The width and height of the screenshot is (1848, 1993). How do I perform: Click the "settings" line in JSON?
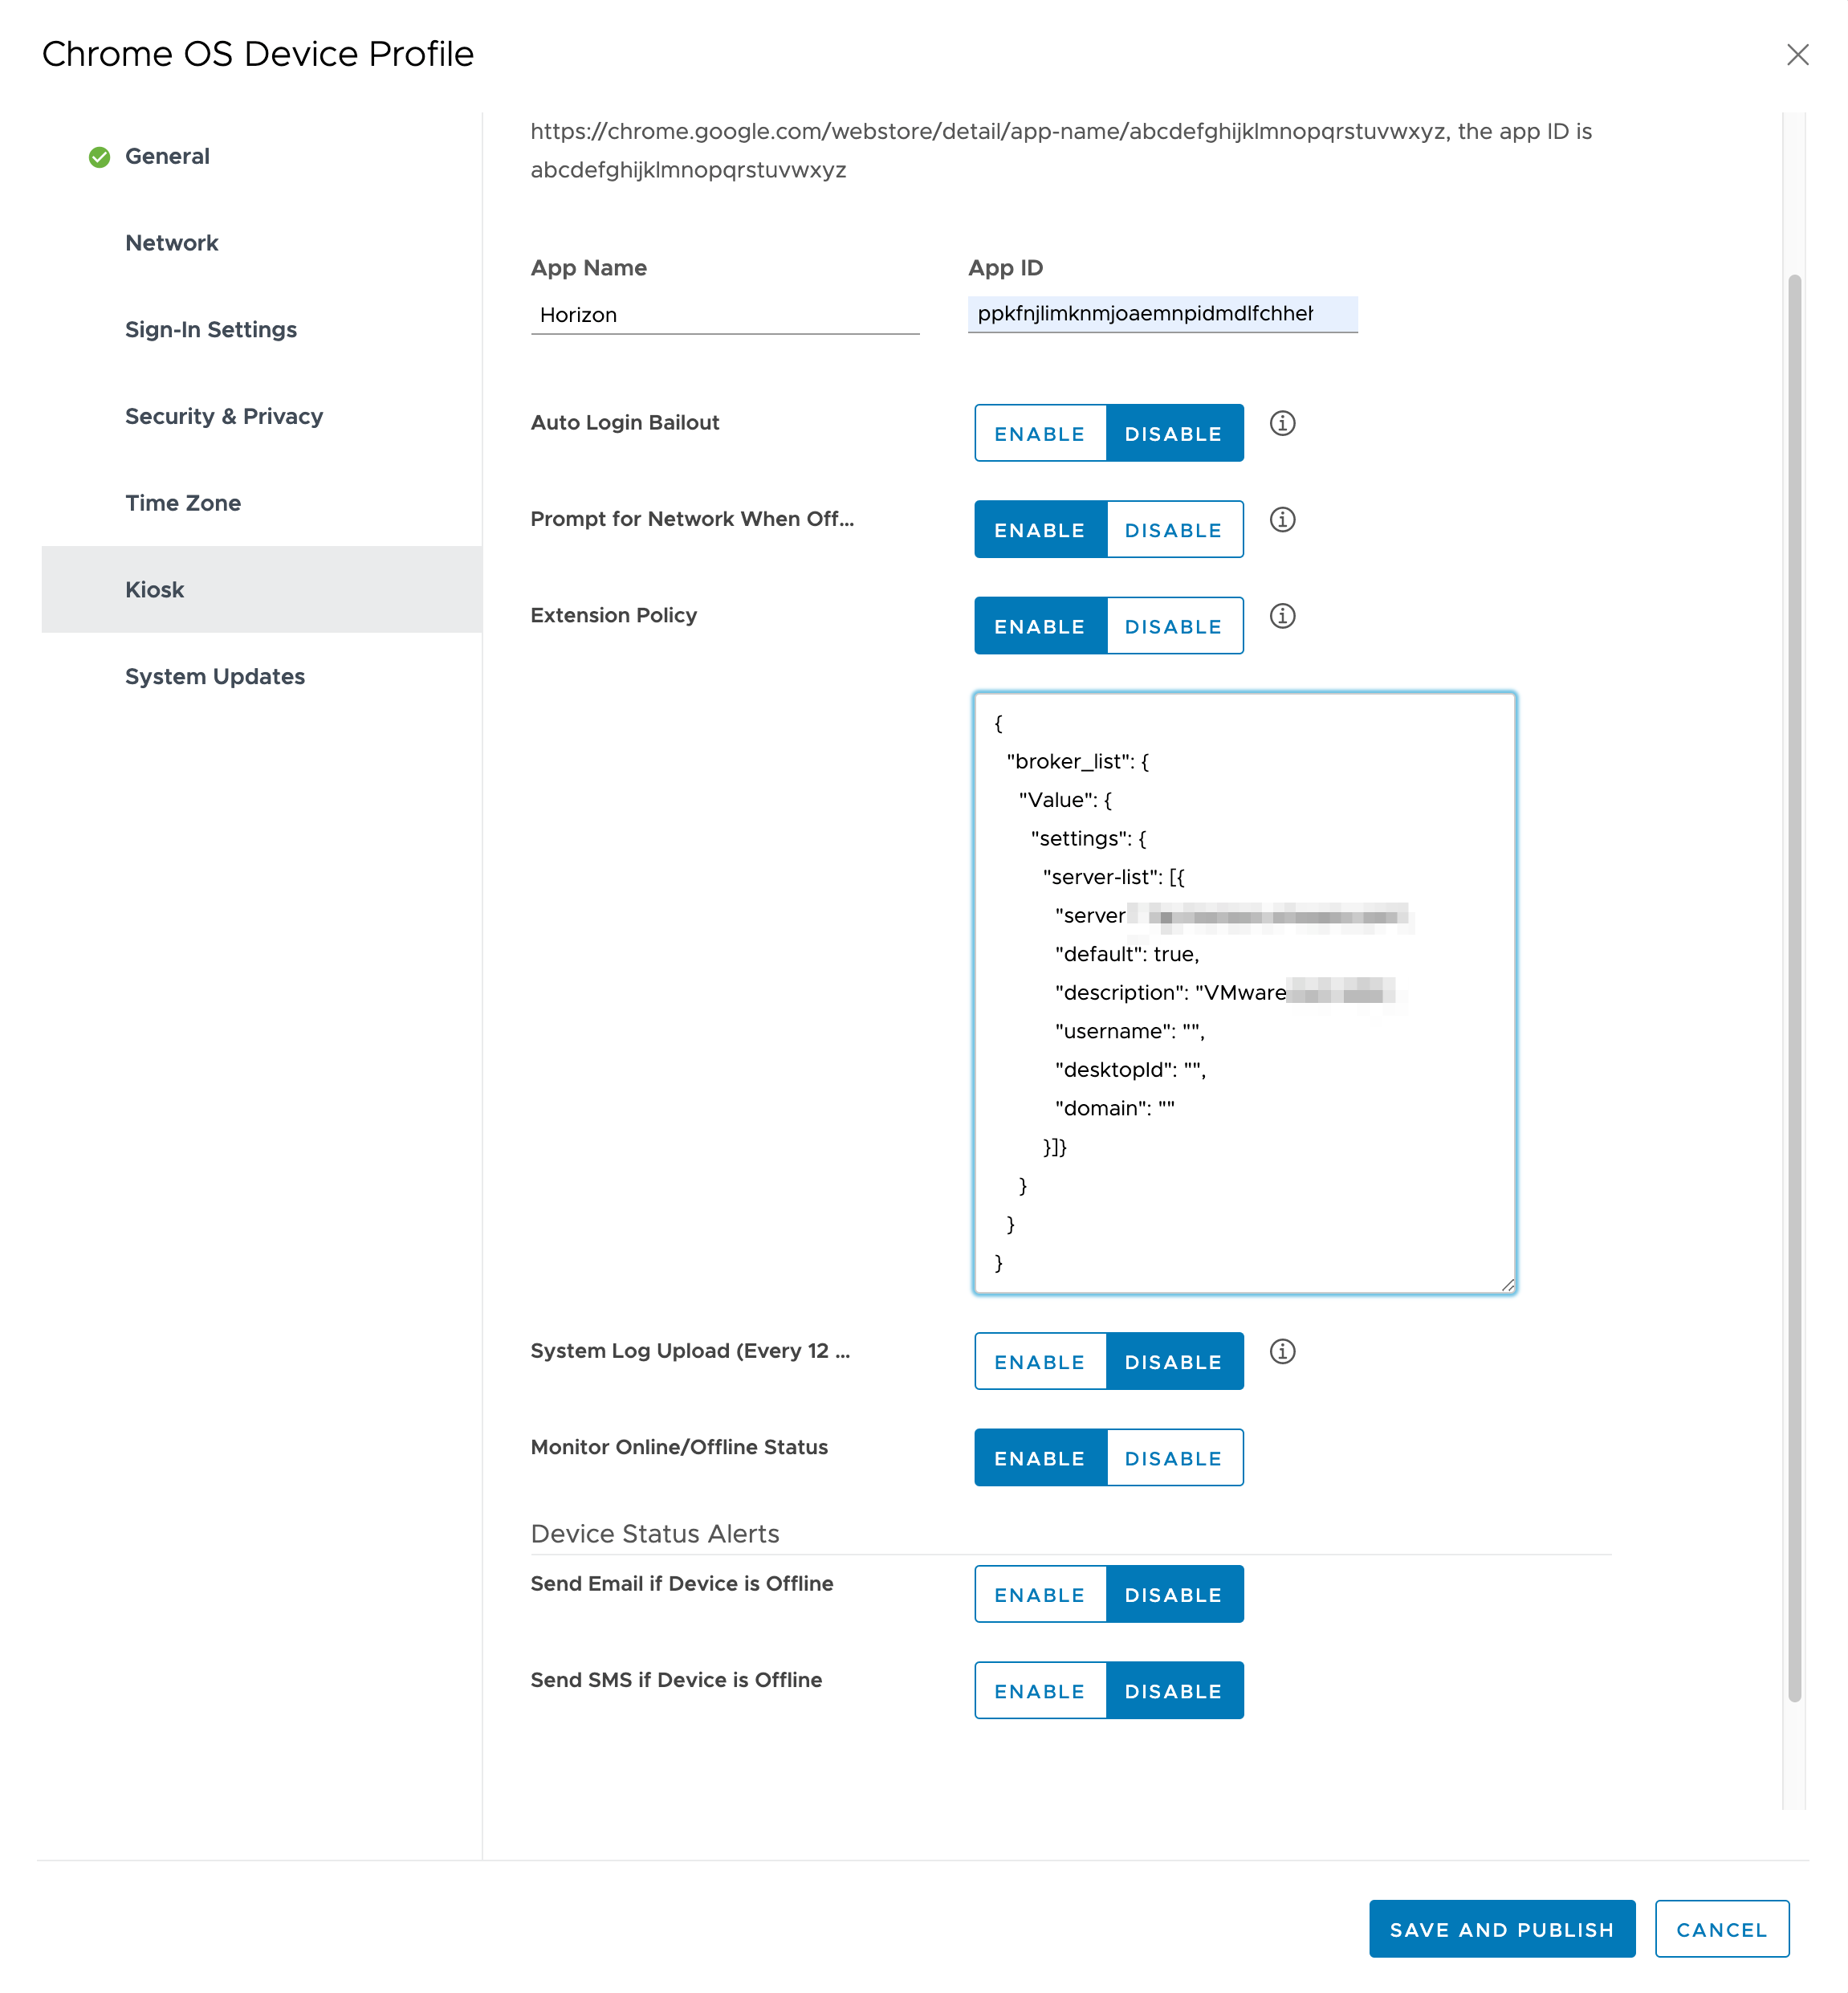point(1089,839)
